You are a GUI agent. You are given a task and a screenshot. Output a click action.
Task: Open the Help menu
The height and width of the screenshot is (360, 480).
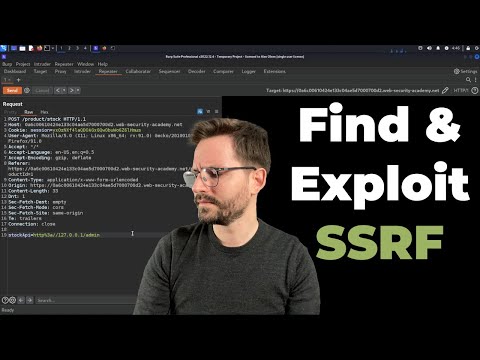point(103,64)
